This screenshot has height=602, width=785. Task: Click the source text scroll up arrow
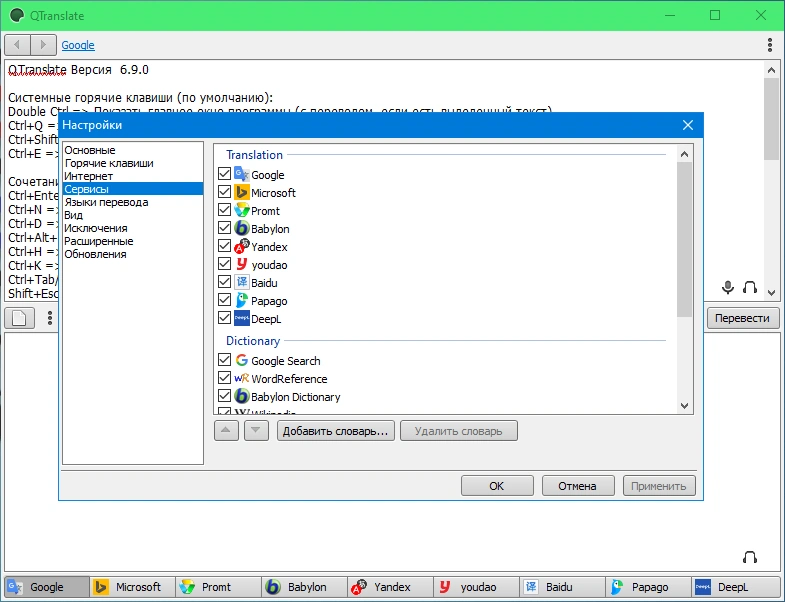771,71
